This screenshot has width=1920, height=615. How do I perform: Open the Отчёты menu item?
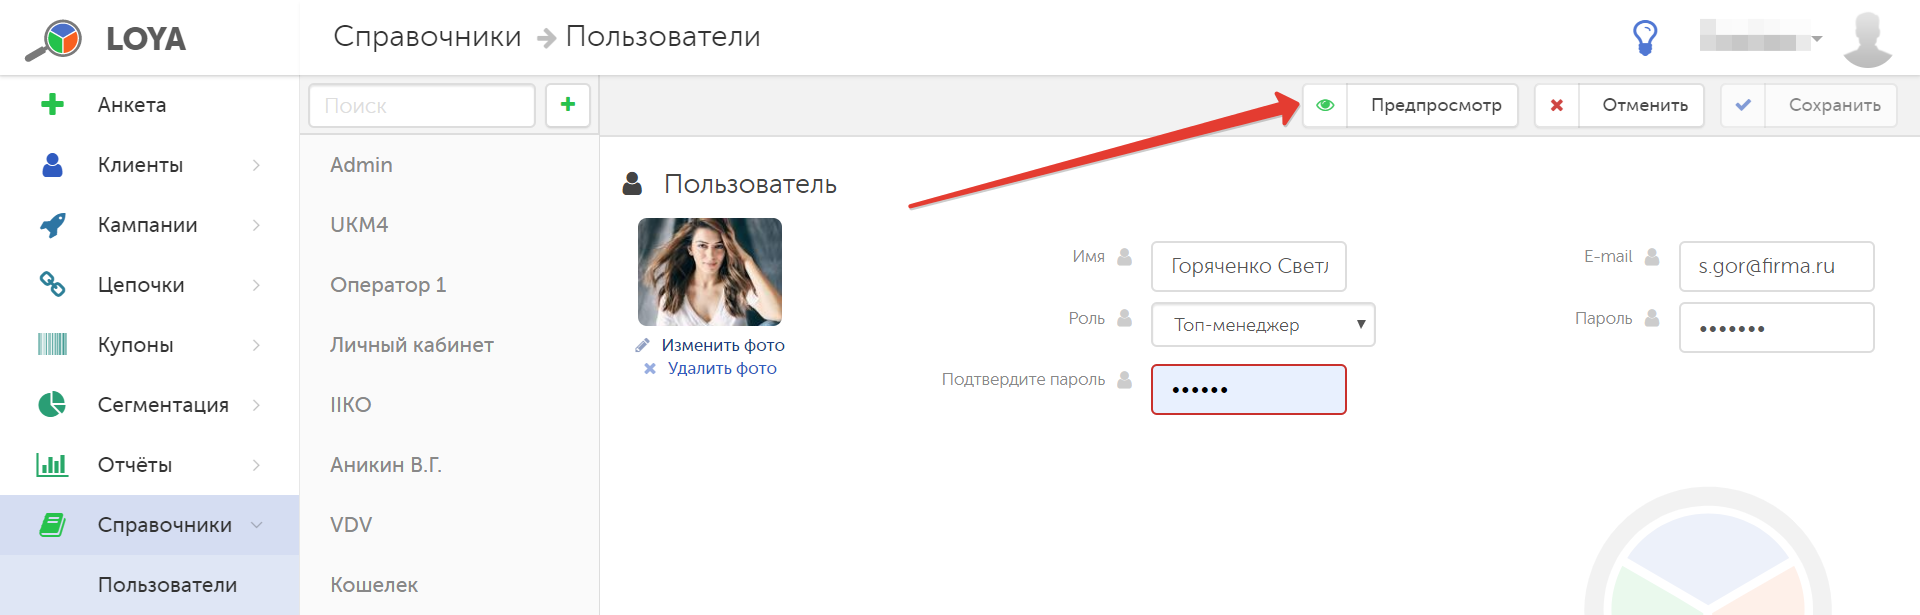[150, 465]
